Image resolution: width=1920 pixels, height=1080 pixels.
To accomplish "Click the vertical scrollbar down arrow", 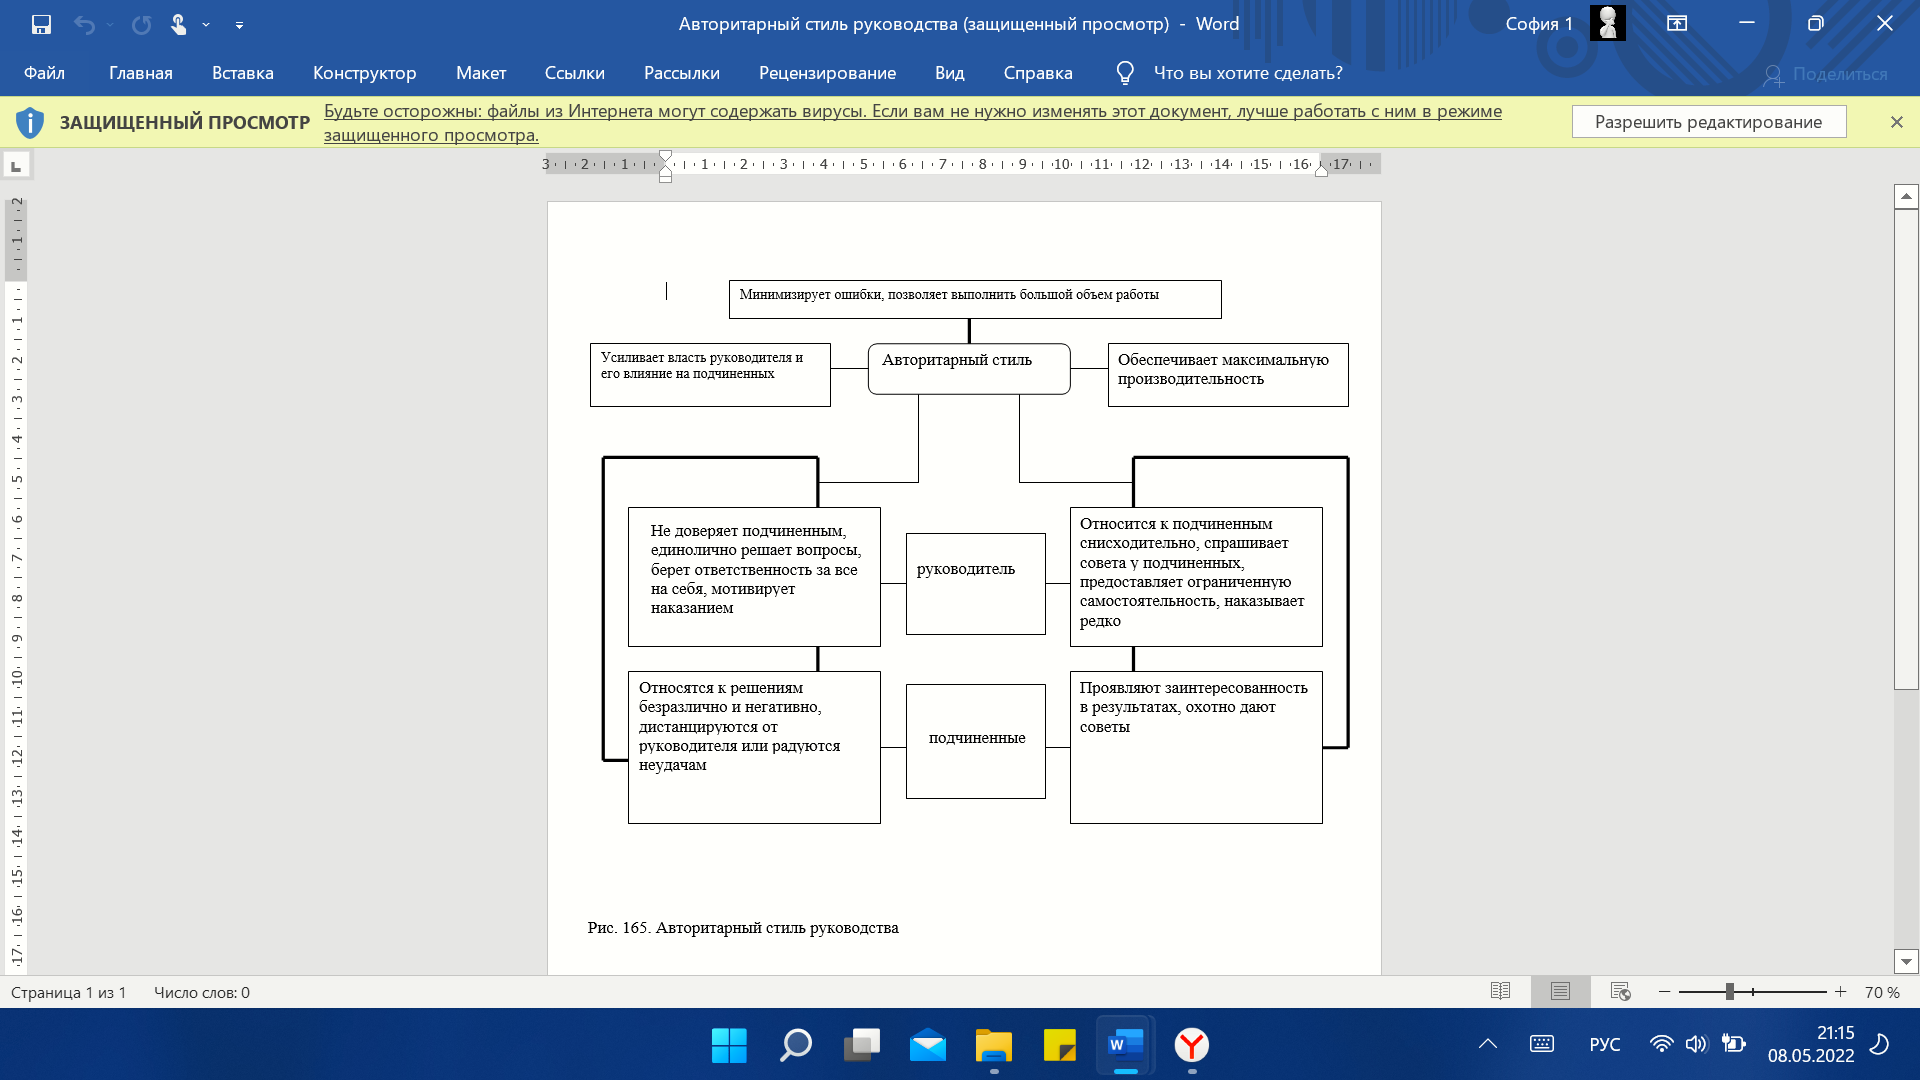I will [1906, 961].
